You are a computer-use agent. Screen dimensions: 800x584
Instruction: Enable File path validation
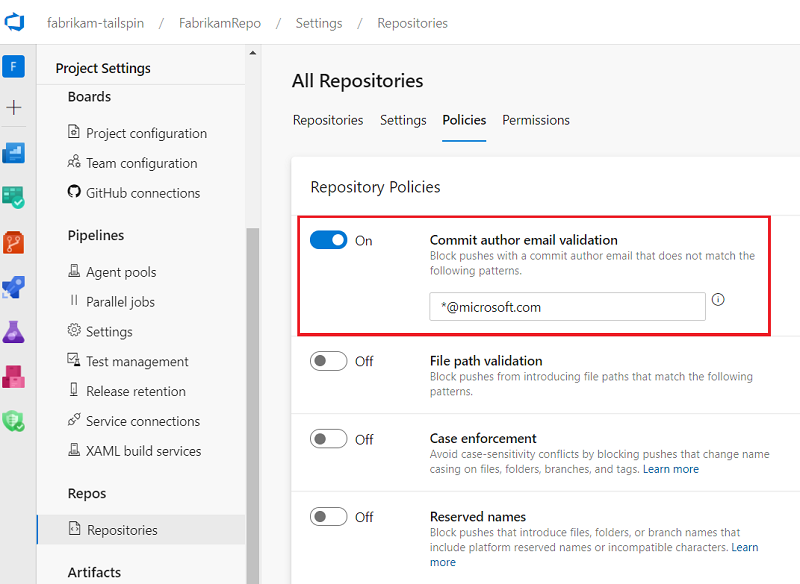(331, 361)
